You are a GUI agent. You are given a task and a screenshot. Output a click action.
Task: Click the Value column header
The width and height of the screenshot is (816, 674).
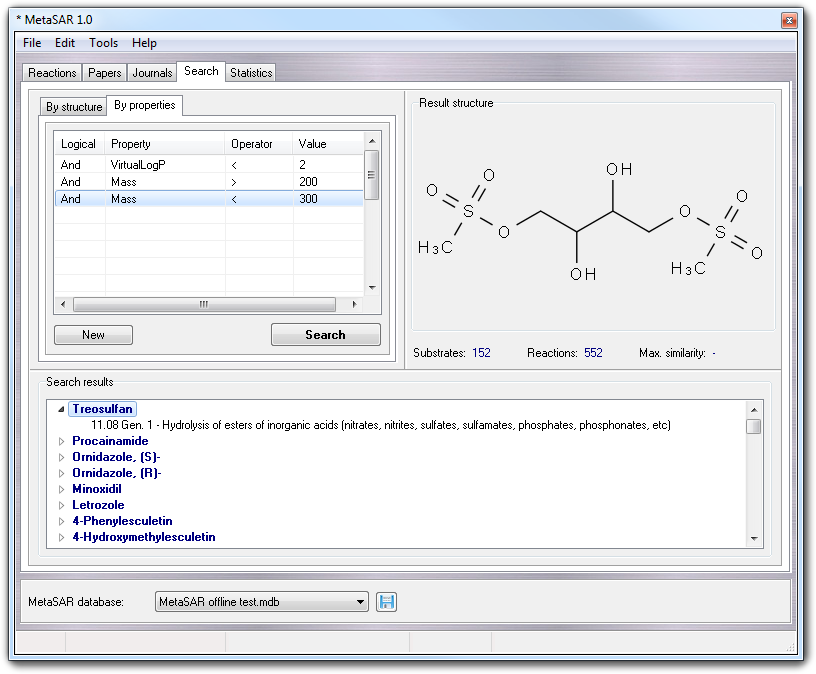tap(313, 144)
